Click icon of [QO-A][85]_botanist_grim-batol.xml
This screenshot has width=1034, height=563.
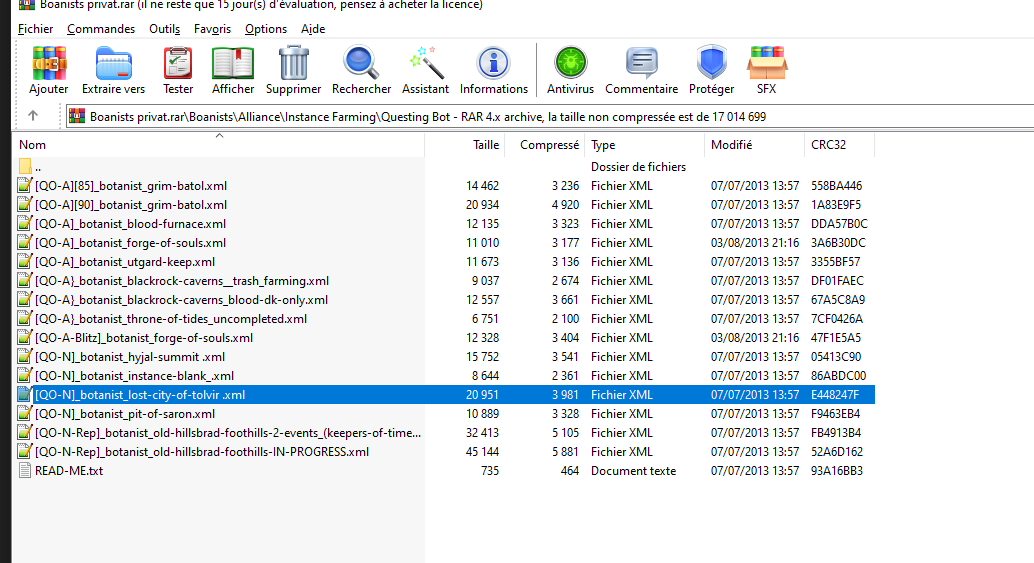(x=25, y=186)
